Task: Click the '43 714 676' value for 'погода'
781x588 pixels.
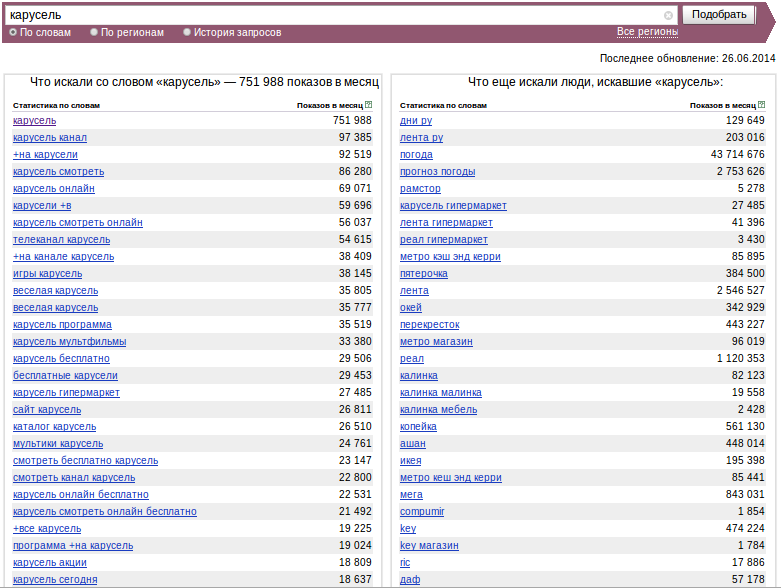Action: tap(738, 154)
